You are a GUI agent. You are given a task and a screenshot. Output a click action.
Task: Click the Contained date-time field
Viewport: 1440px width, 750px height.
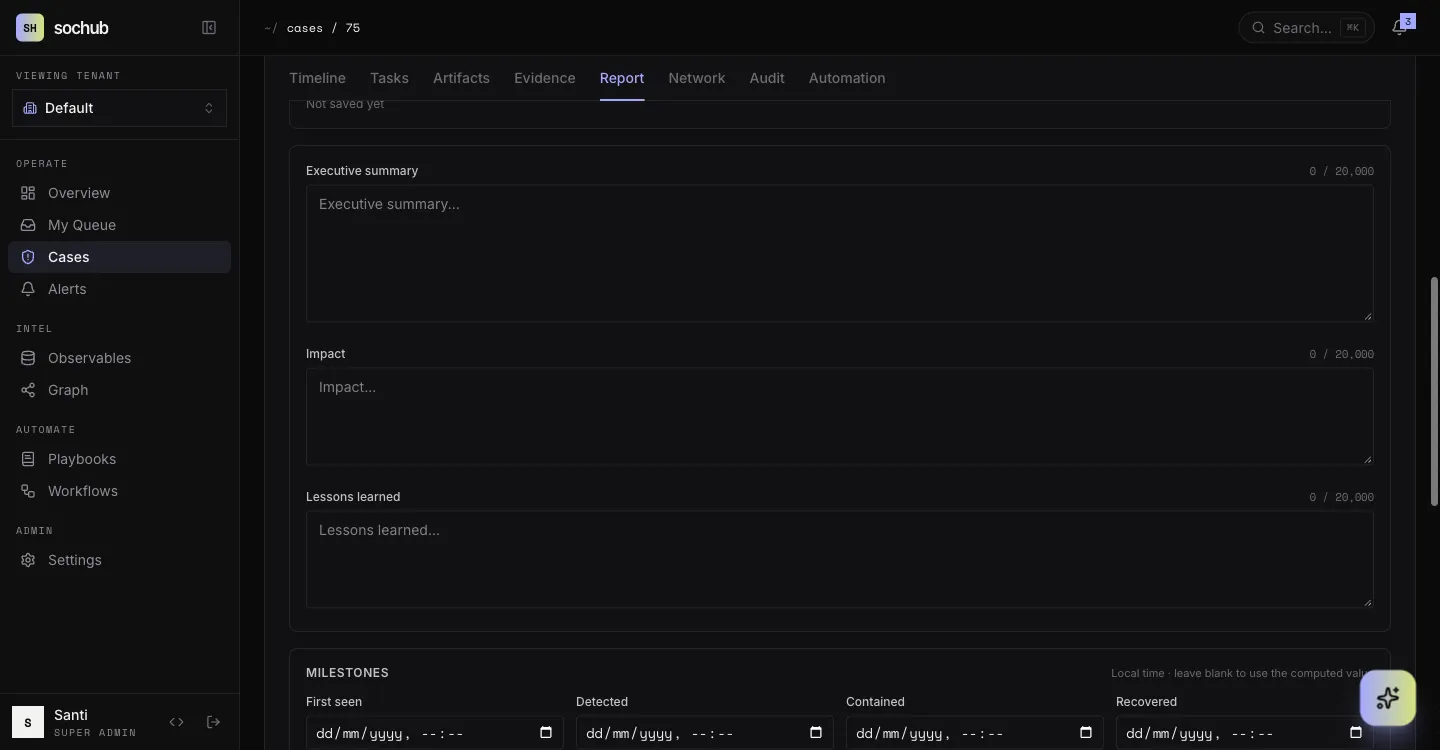974,733
